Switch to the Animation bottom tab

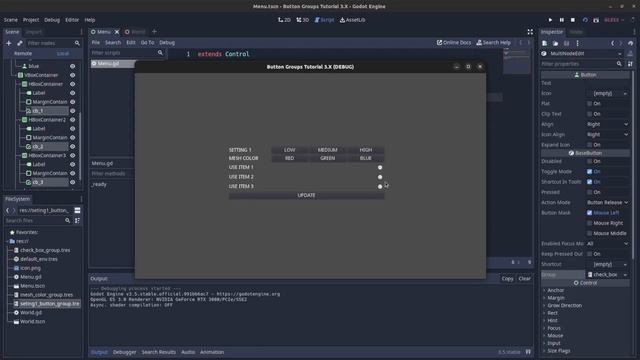coord(212,352)
